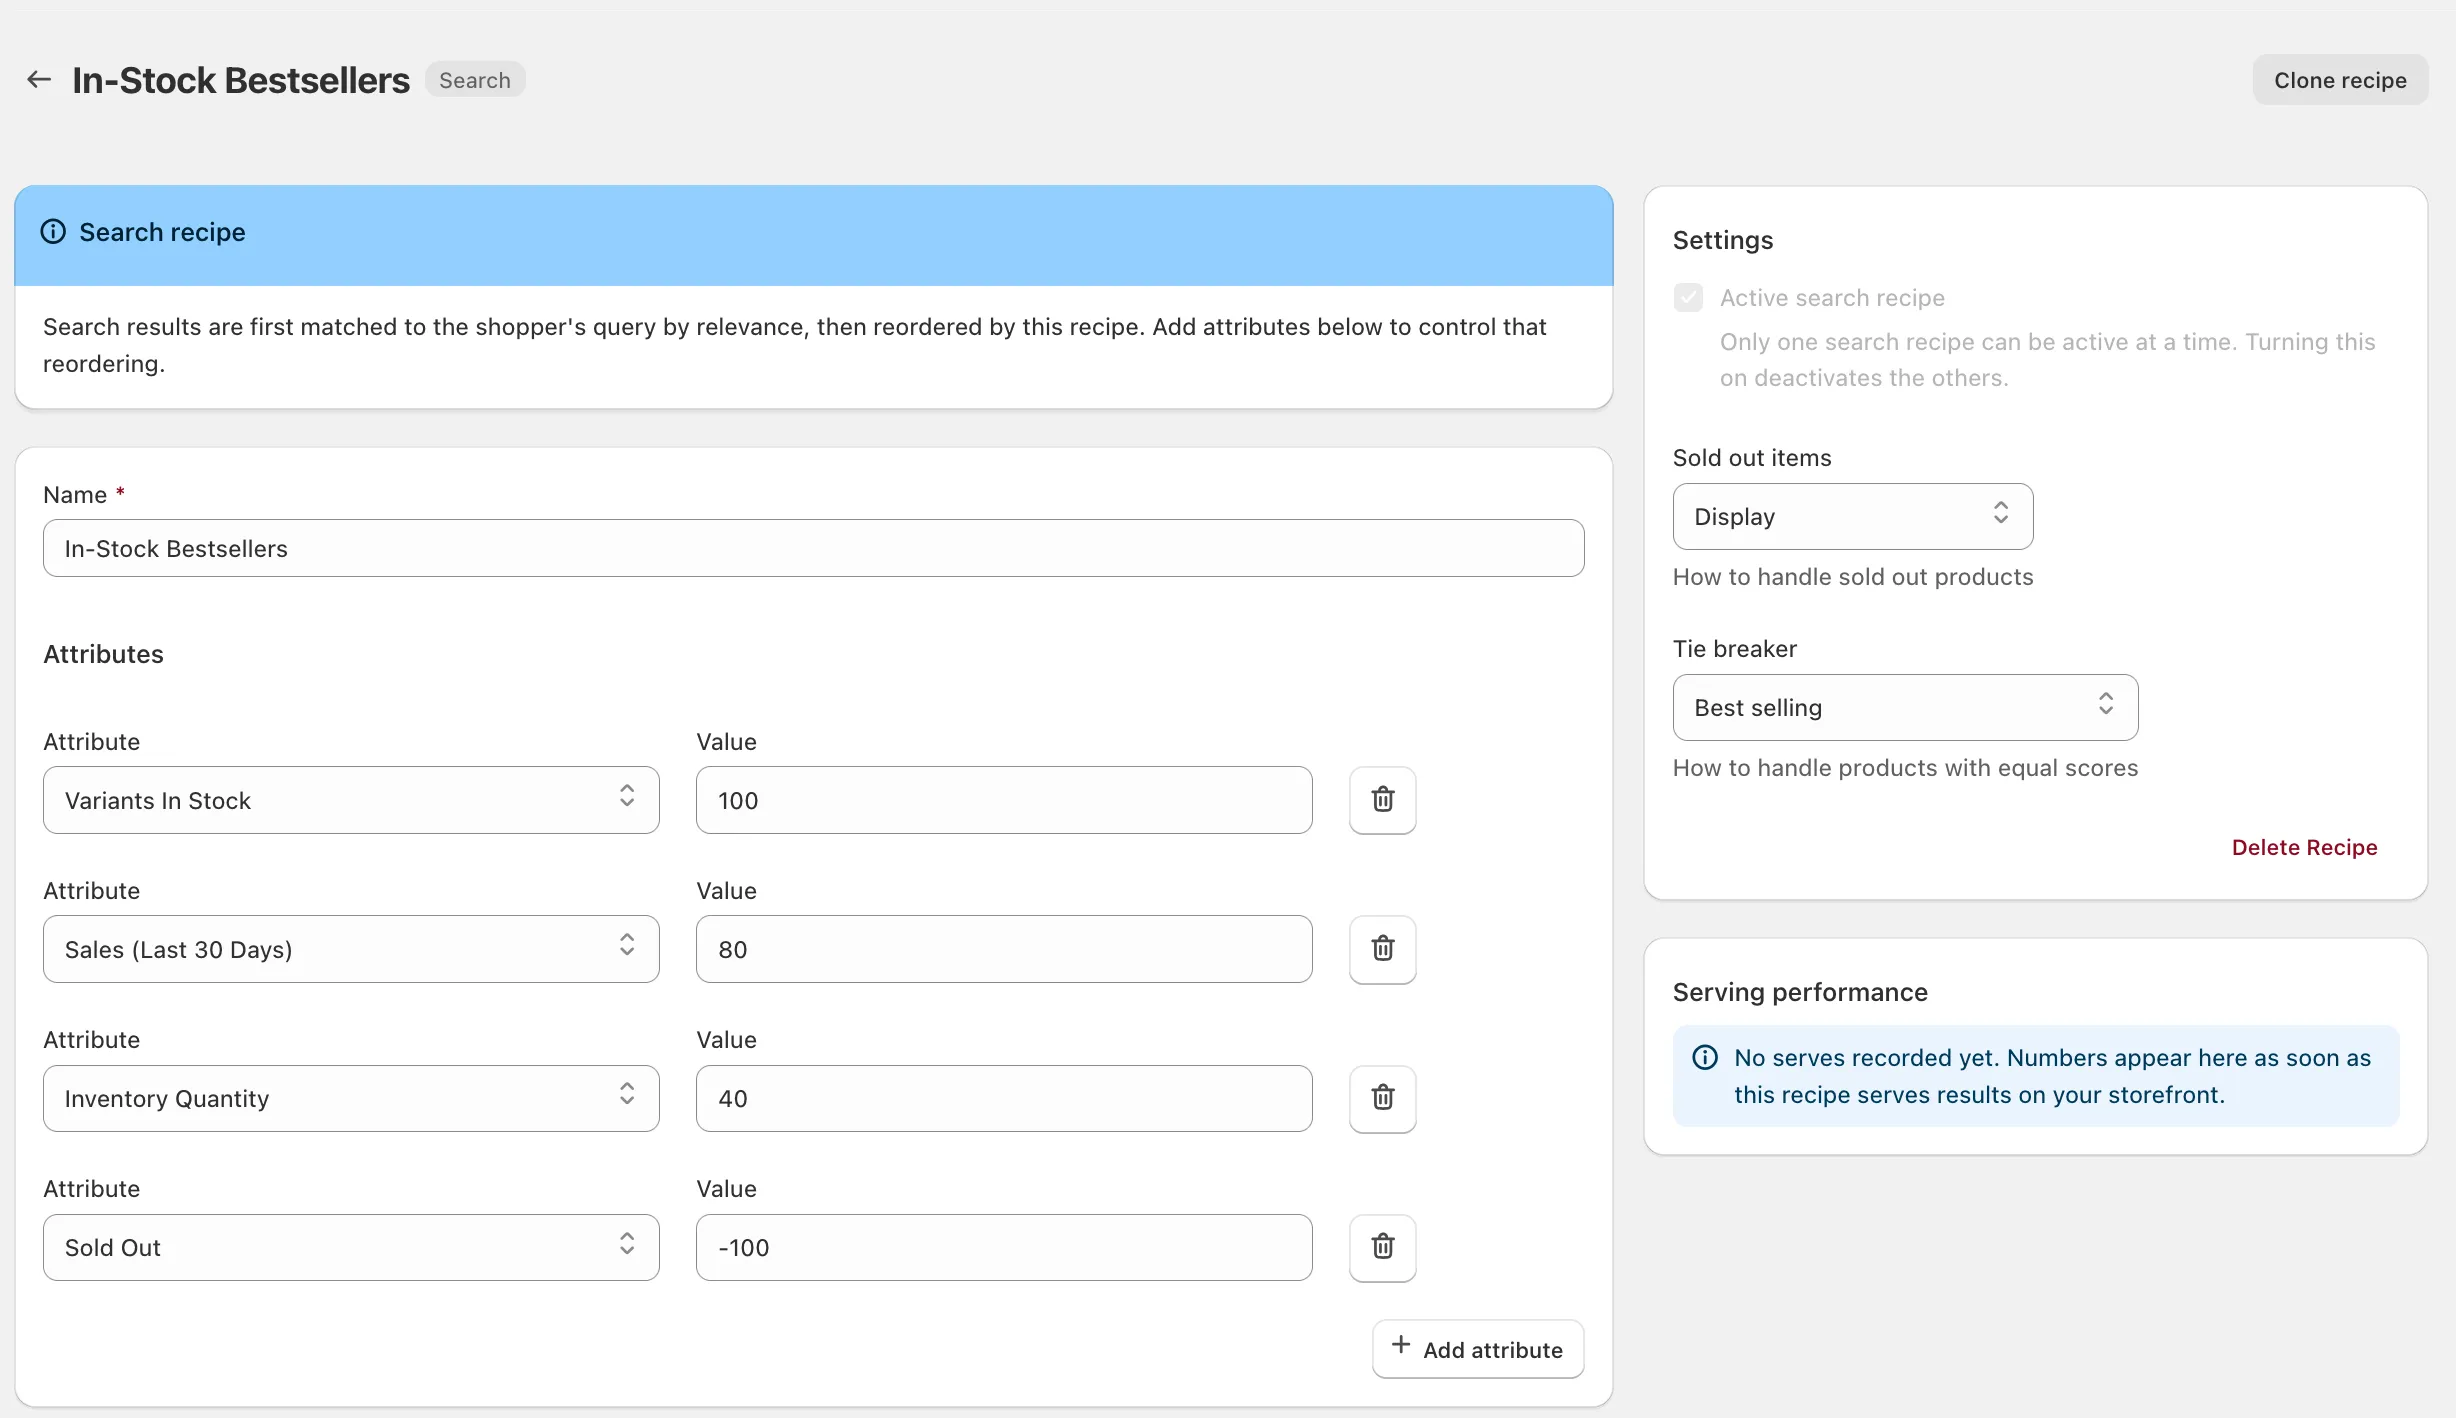This screenshot has height=1418, width=2456.
Task: Click the Search recipe info icon
Action: [x=53, y=232]
